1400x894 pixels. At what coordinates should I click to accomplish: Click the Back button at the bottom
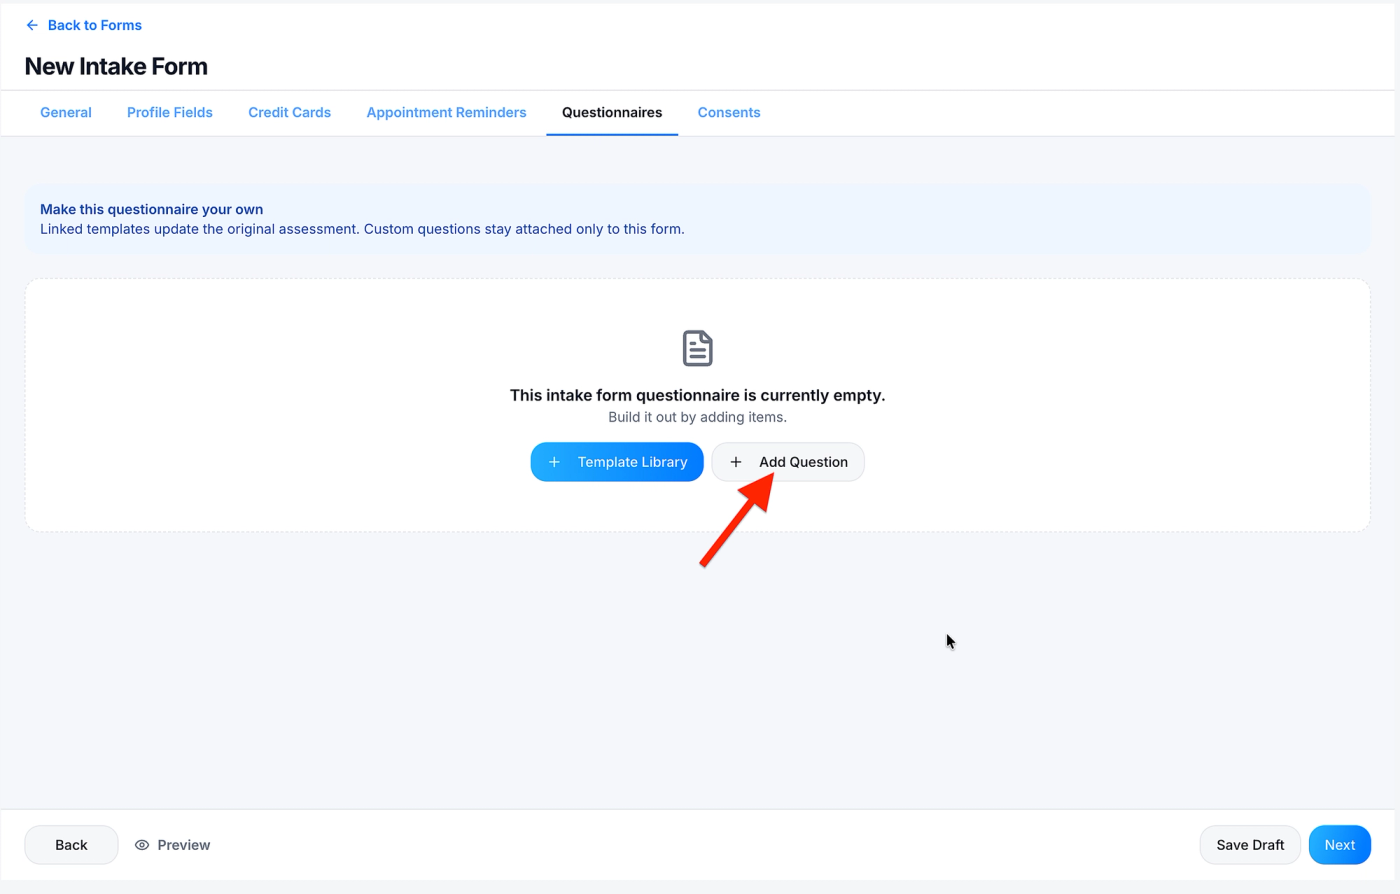[71, 845]
